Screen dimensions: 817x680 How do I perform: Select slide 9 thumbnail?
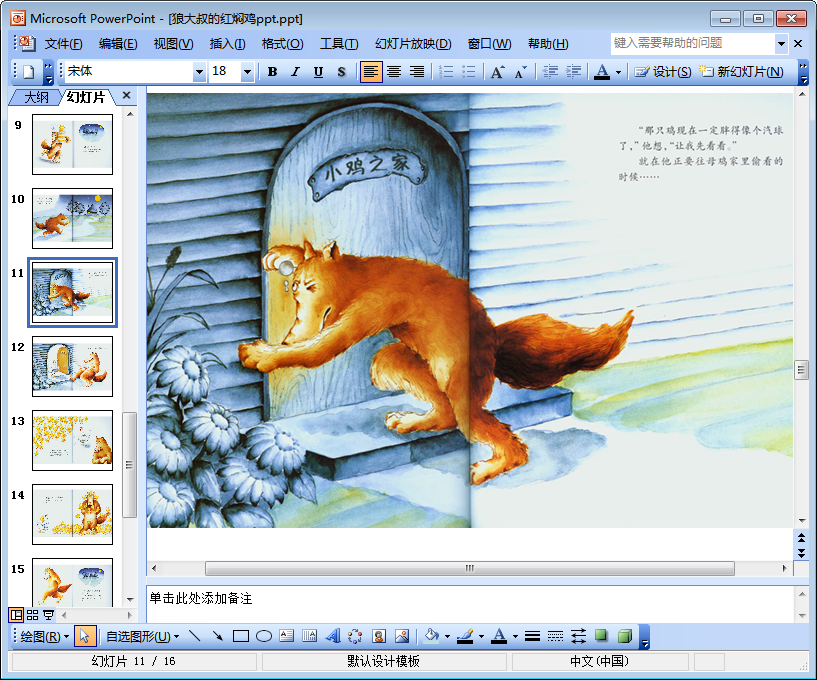click(x=72, y=144)
